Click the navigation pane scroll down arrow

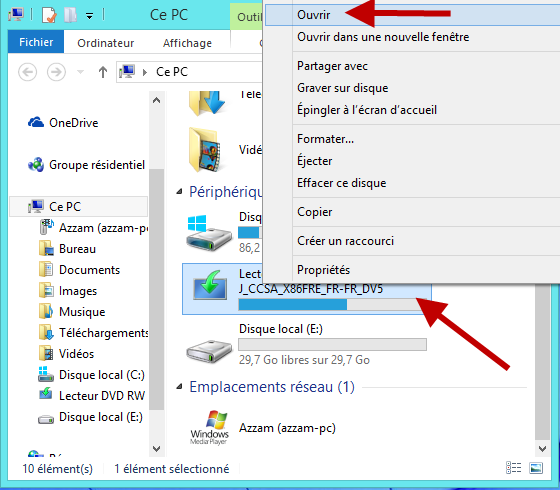tap(156, 449)
